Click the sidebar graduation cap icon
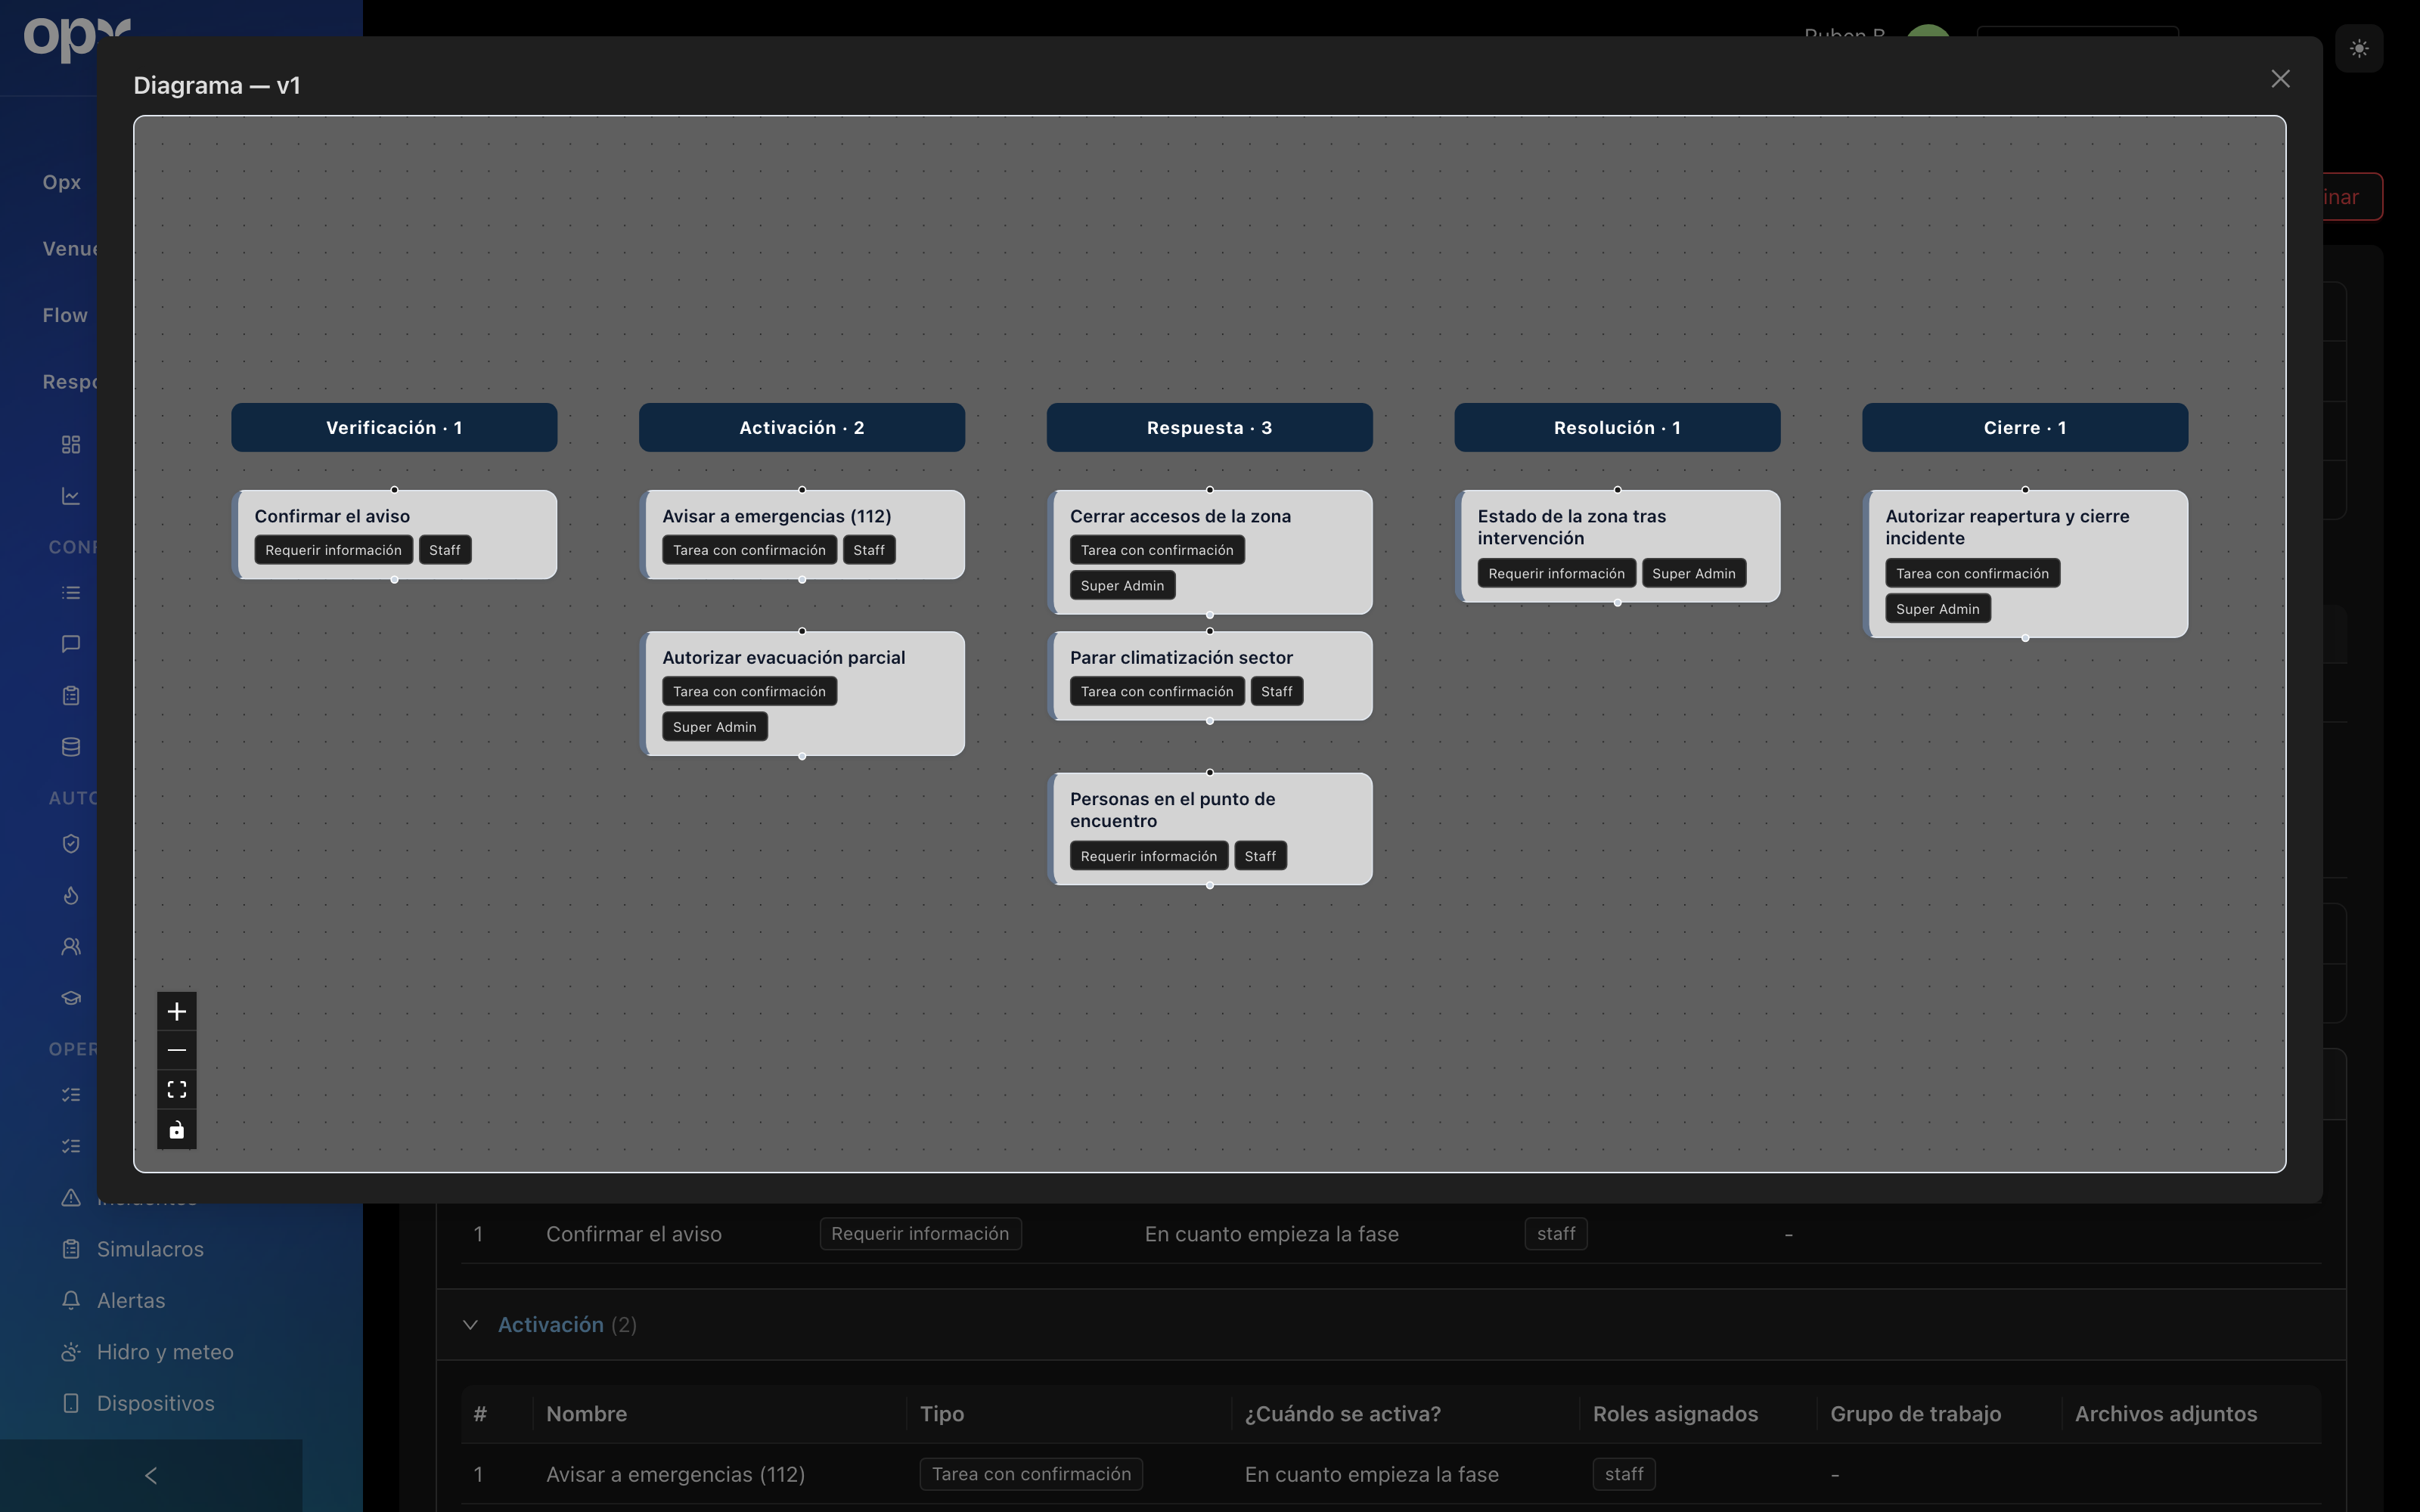Viewport: 2420px width, 1512px height. (71, 998)
